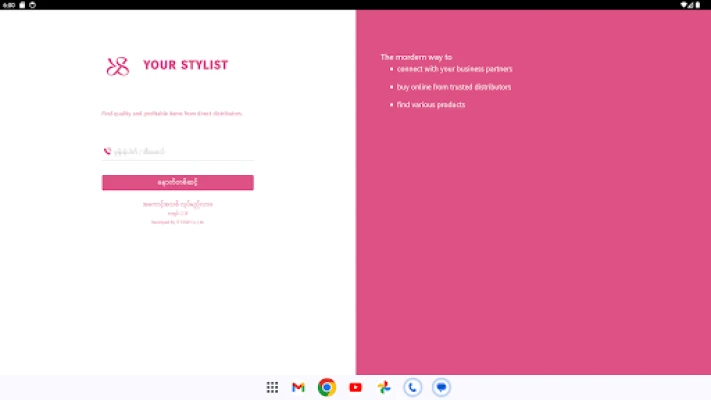Viewport: 711px width, 400px height.
Task: Launch Gmail from the taskbar
Action: [298, 387]
